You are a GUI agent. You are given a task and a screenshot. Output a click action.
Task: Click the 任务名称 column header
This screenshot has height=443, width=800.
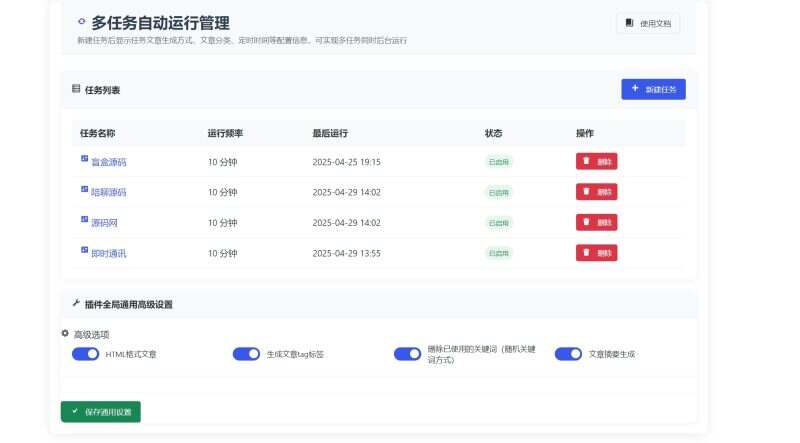click(97, 133)
